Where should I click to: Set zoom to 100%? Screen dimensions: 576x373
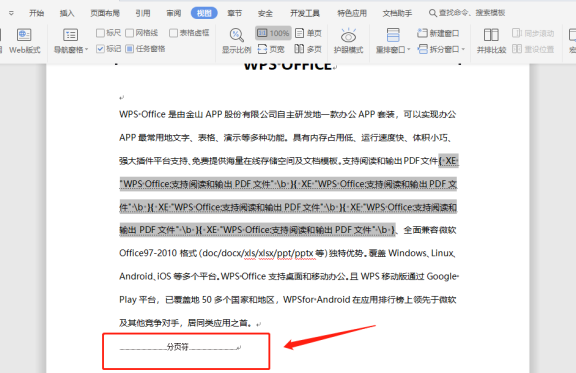pos(273,33)
